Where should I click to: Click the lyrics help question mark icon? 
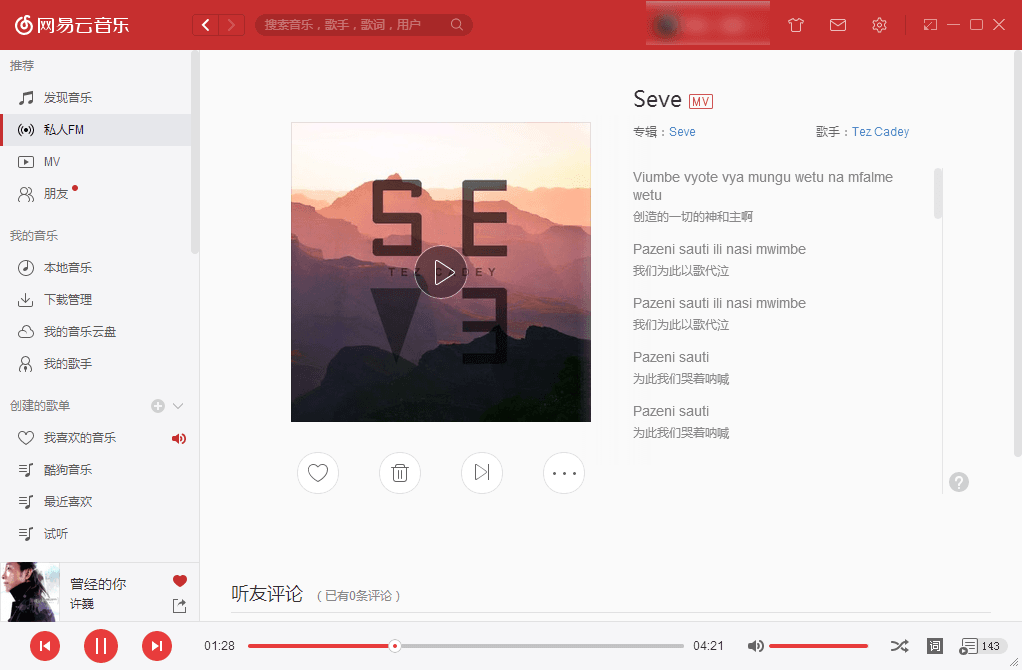coord(959,482)
